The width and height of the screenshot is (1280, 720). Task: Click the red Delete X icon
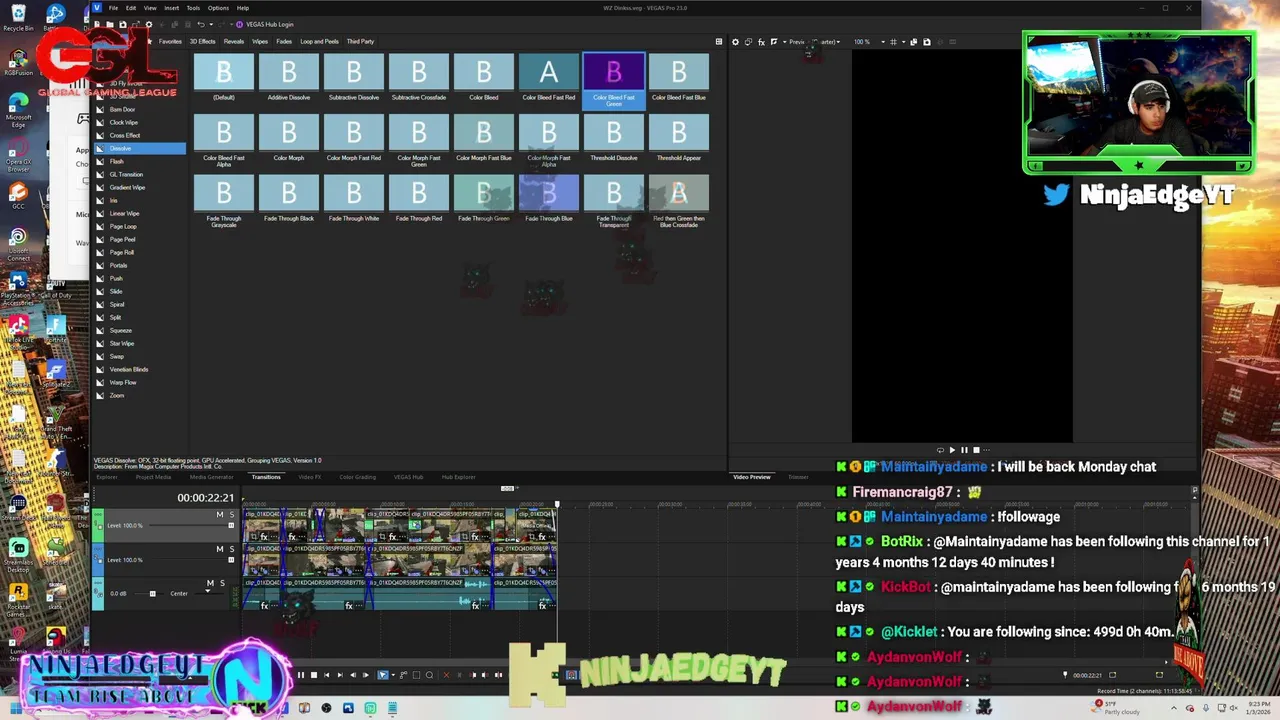coord(446,675)
